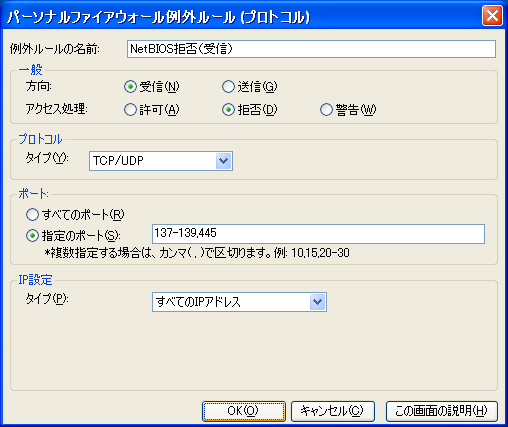
Task: Confirm with the OK(O) button
Action: [244, 411]
